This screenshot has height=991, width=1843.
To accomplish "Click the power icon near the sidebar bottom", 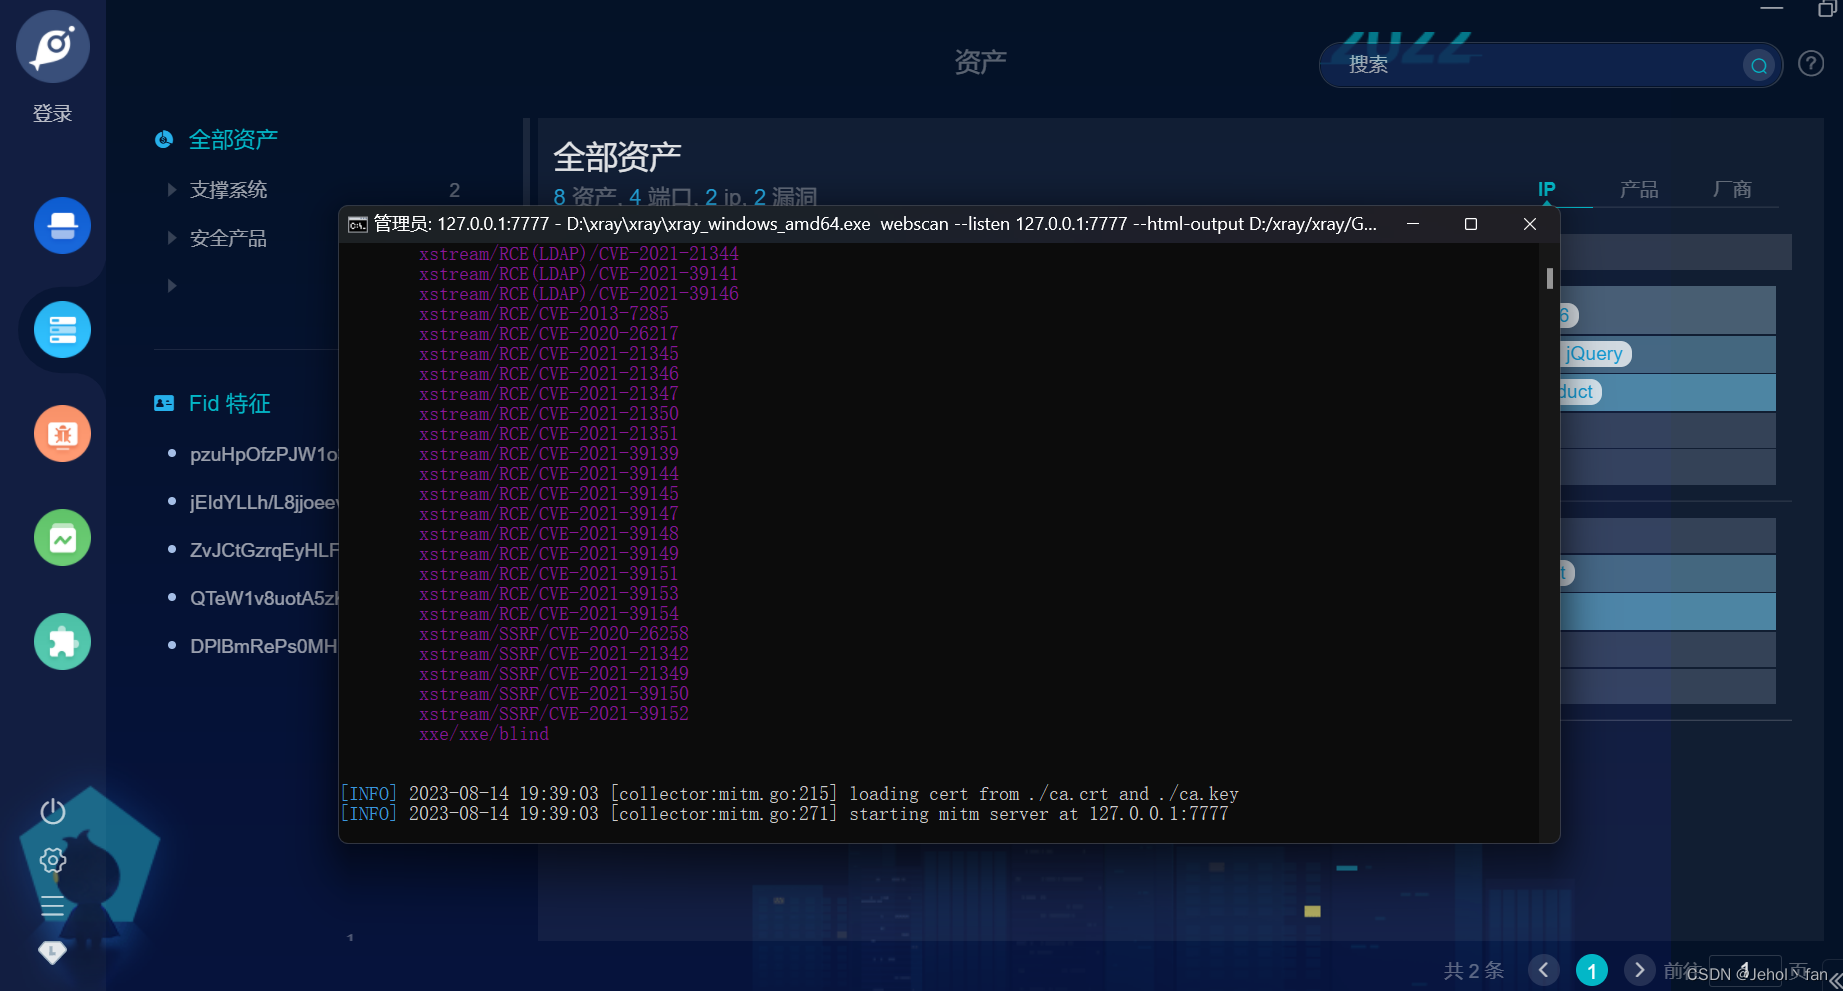I will pyautogui.click(x=52, y=812).
